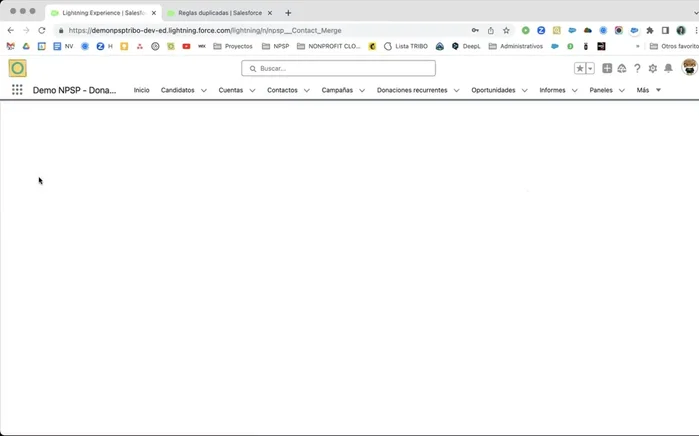Open the Wix bookmark icon
Image resolution: width=699 pixels, height=436 pixels.
[202, 46]
